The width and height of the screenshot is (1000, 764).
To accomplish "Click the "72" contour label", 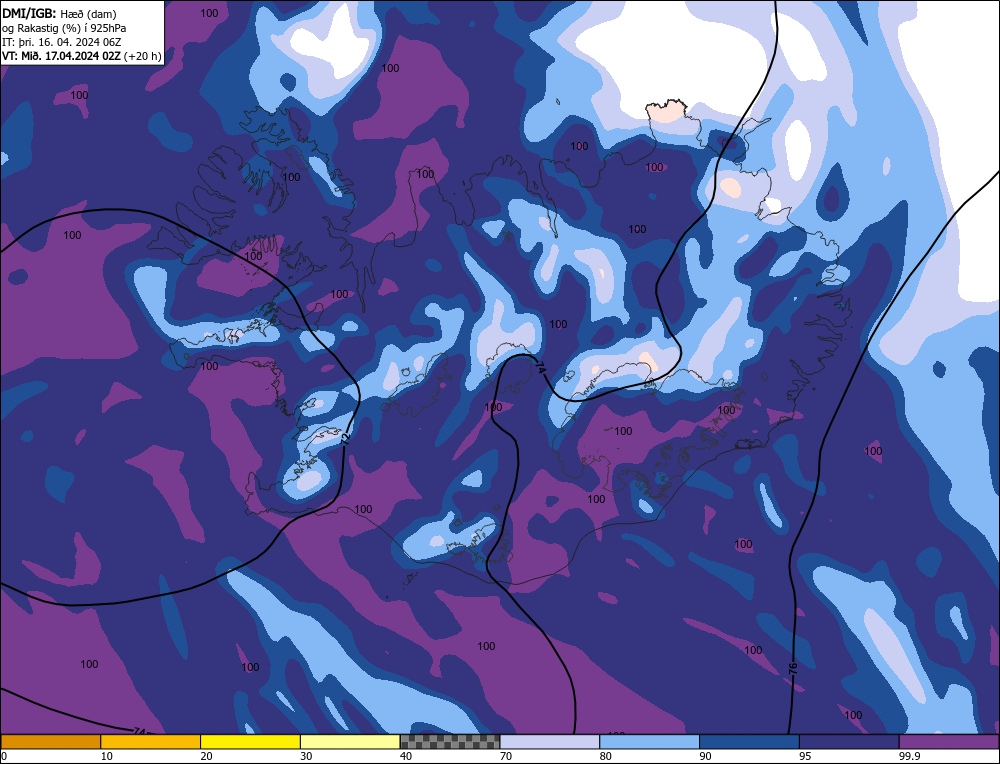I will [345, 438].
